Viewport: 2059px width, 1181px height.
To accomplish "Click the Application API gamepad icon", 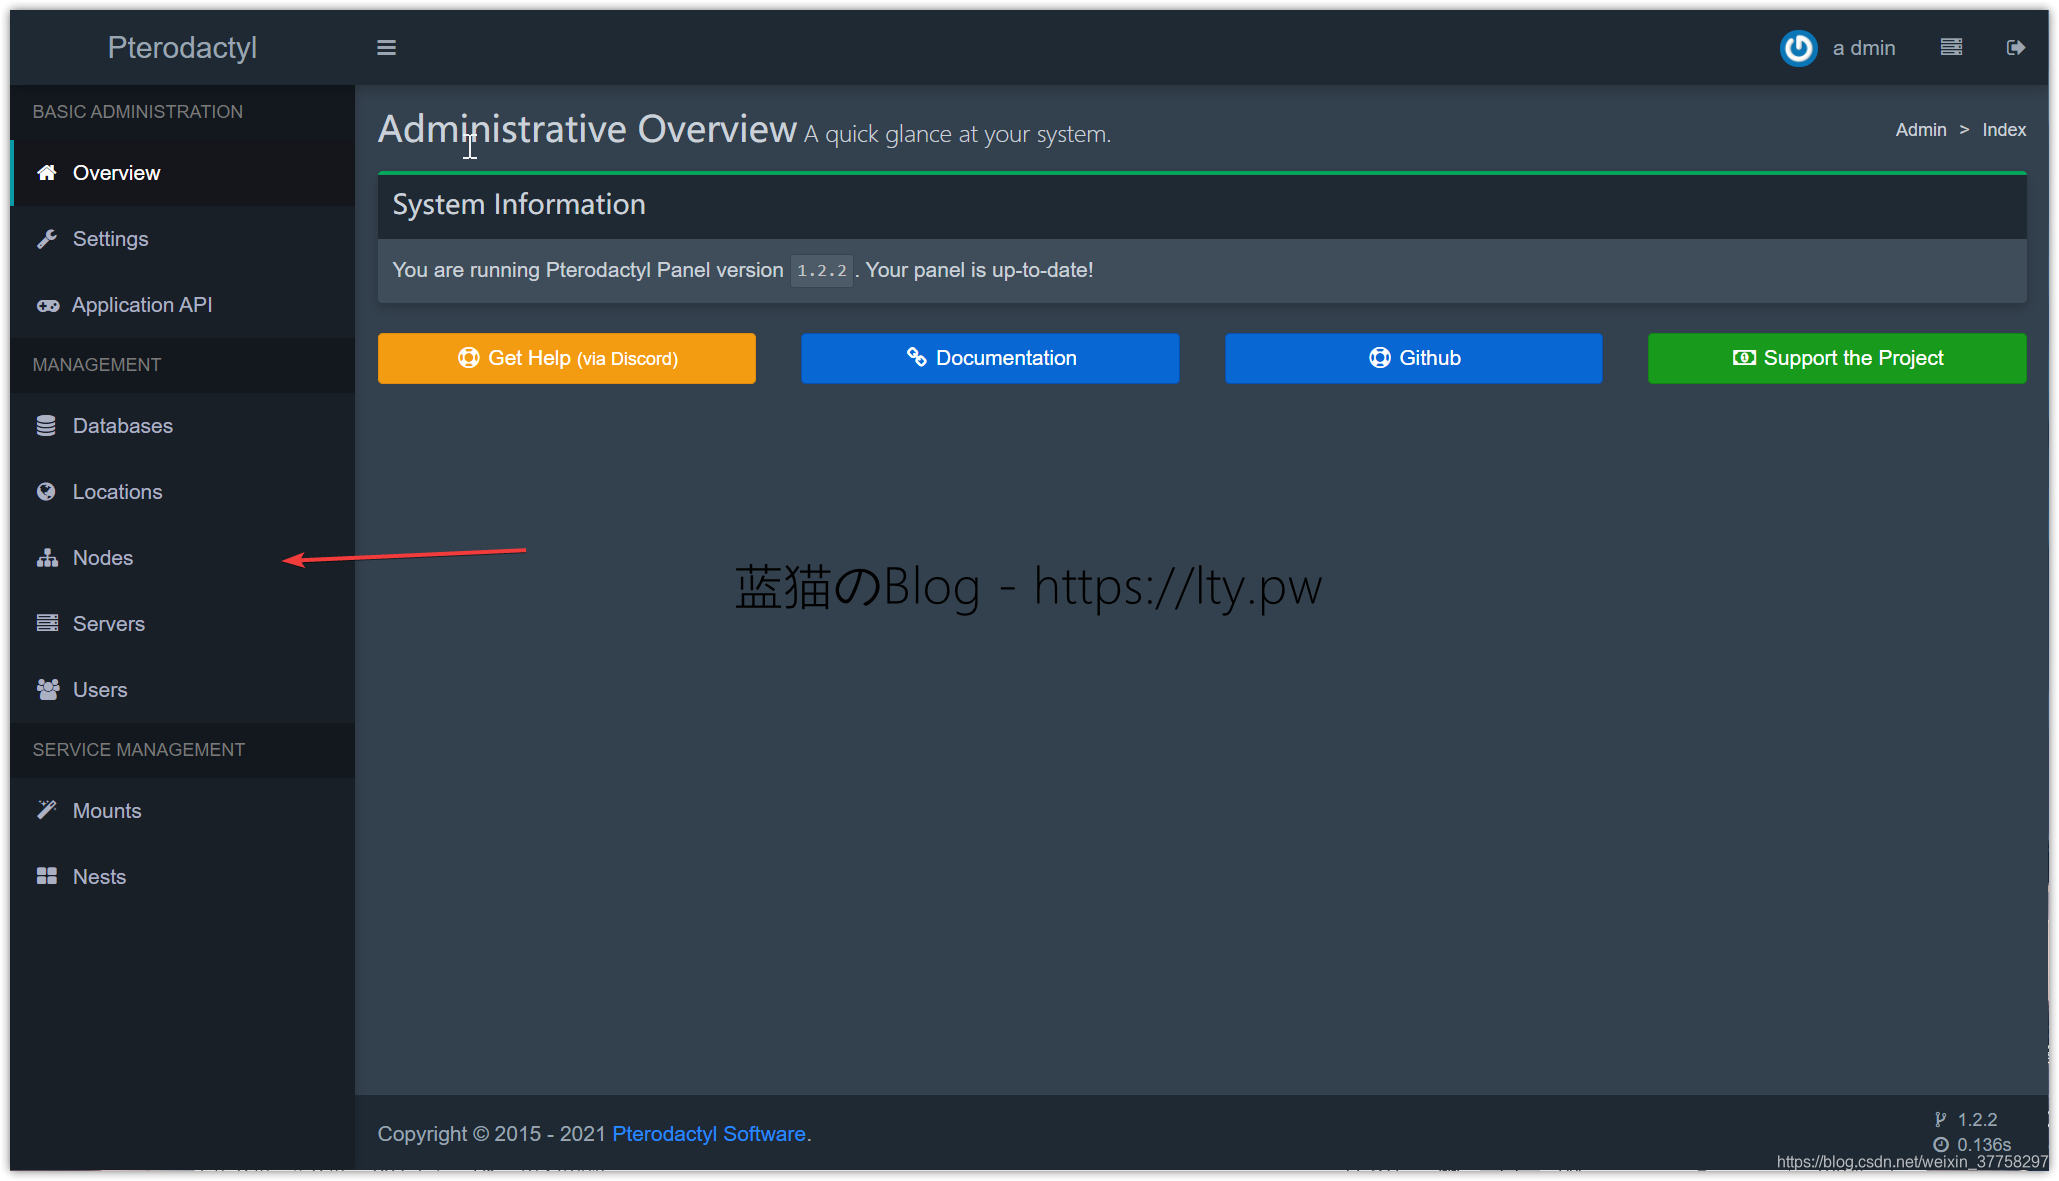I will pyautogui.click(x=47, y=305).
